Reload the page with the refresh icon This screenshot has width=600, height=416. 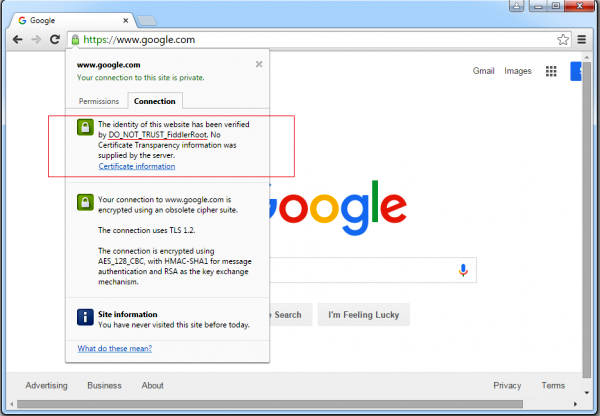tap(55, 39)
